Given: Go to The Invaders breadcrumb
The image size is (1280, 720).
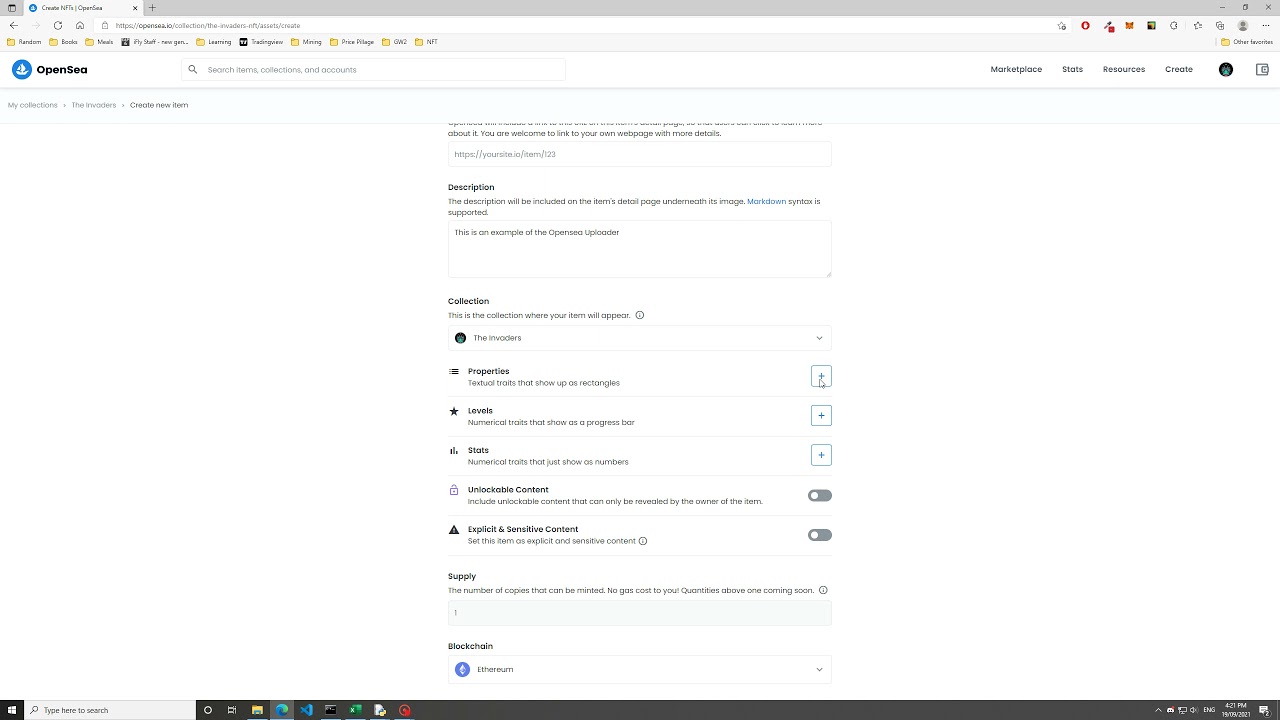Looking at the screenshot, I should (x=94, y=105).
